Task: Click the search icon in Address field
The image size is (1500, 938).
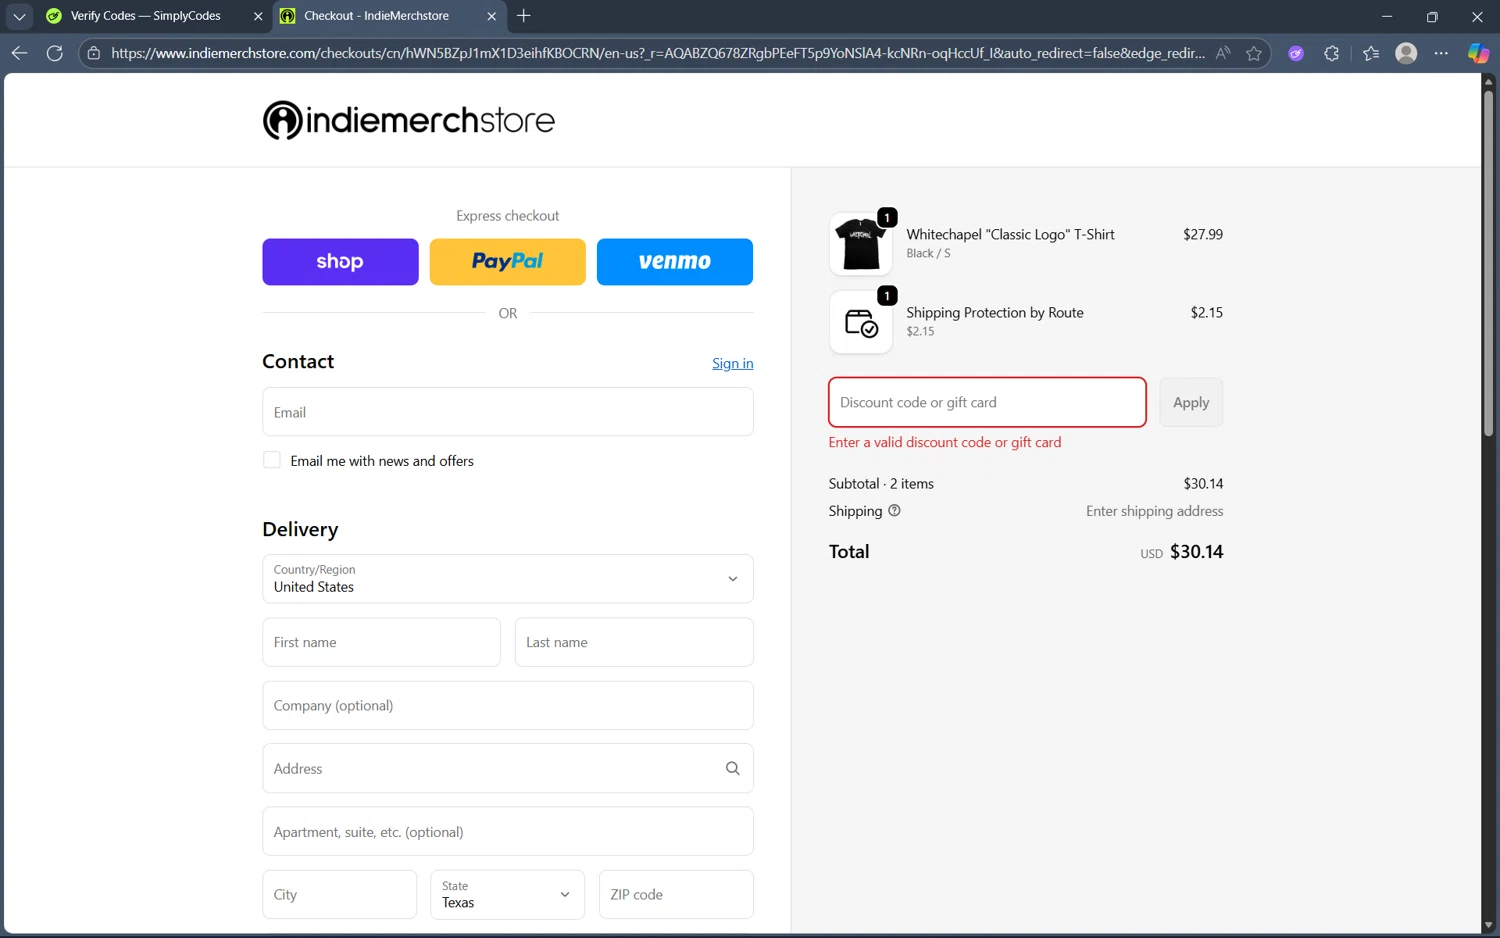Action: (732, 768)
